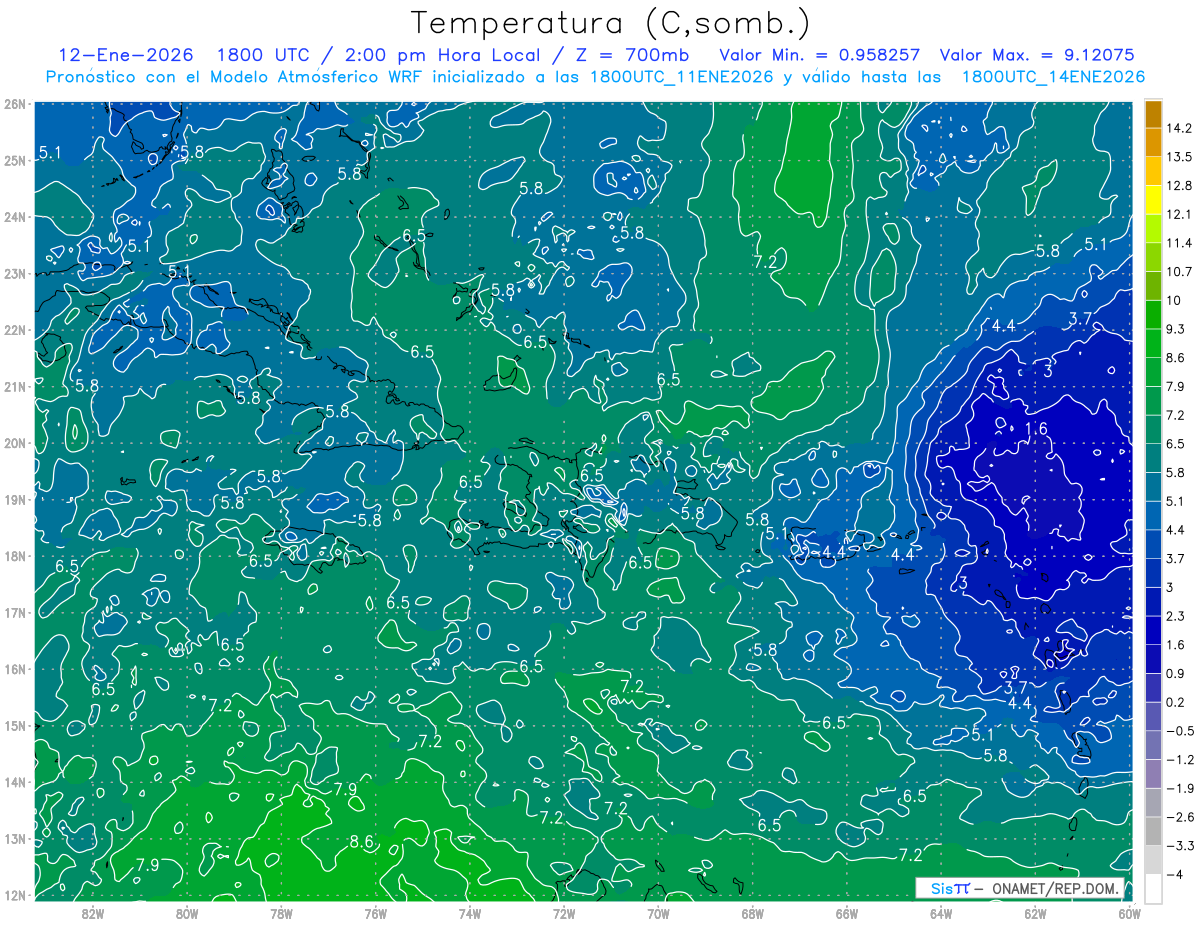Select the brown-orange swatch above 14.2

1153,114
